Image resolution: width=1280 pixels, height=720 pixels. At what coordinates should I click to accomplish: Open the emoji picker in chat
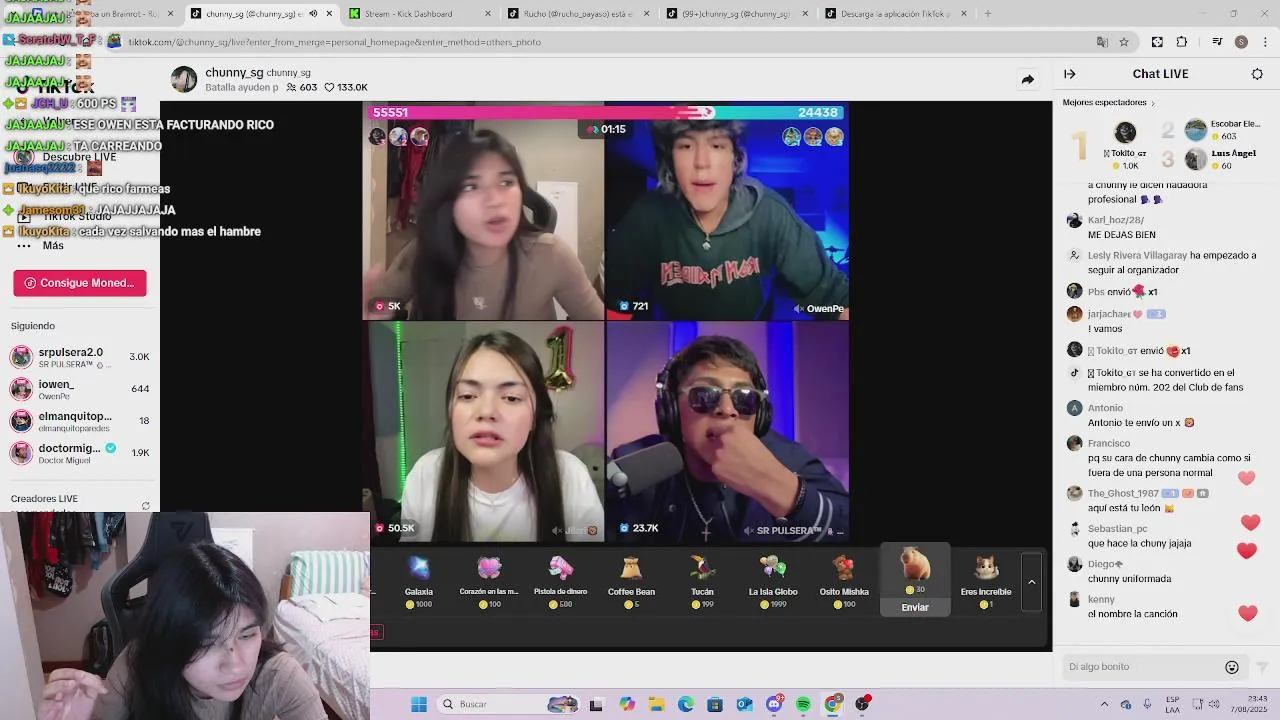point(1232,667)
